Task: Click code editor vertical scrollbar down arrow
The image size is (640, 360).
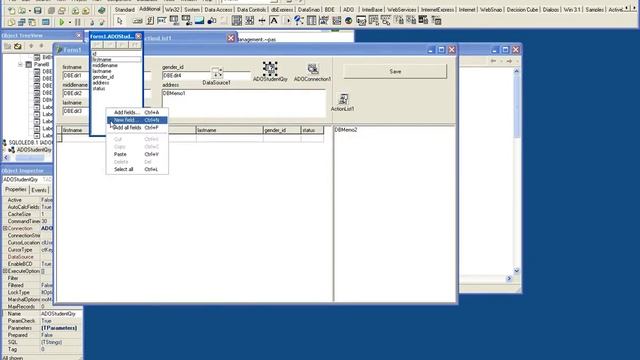Action: (516, 271)
